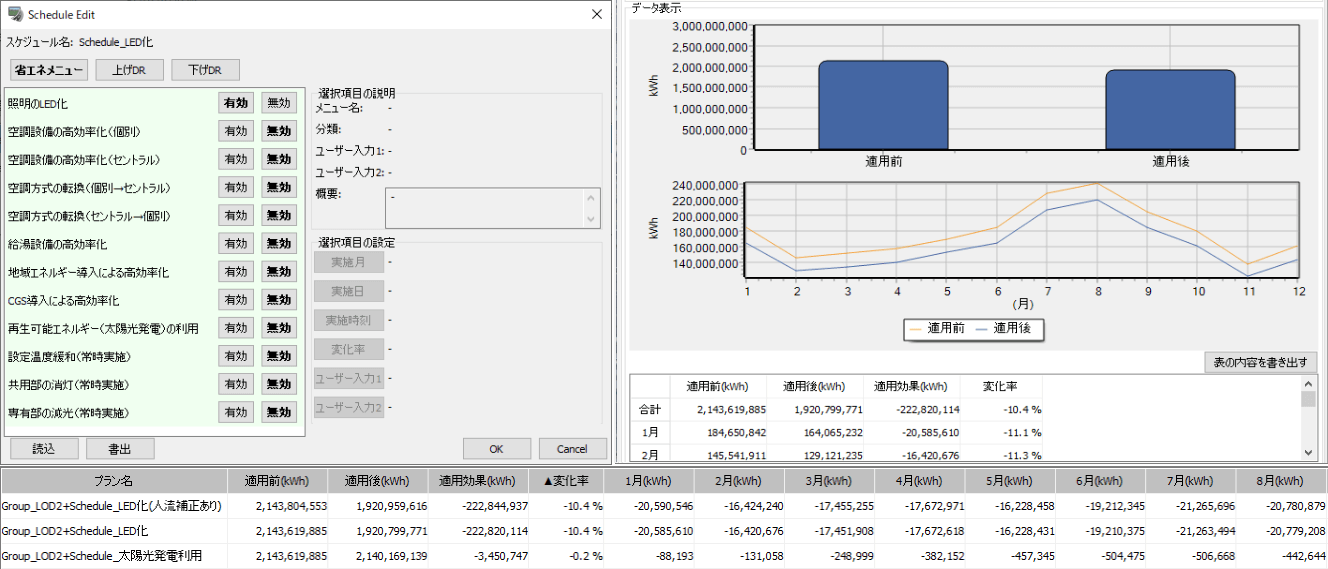This screenshot has height=569, width=1328.
Task: Click the 読込 button
Action: 44,449
